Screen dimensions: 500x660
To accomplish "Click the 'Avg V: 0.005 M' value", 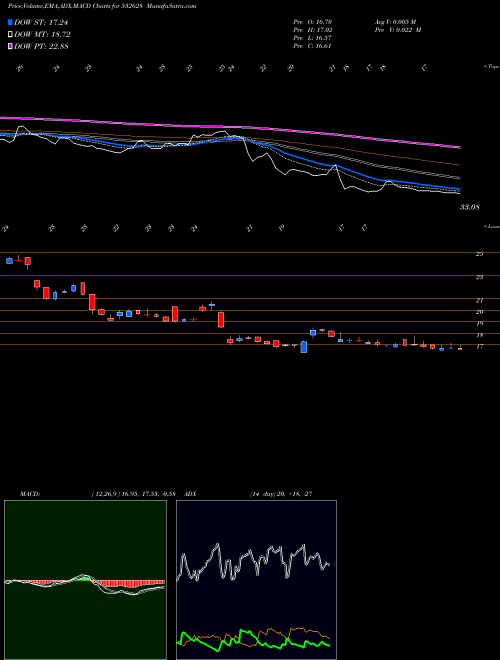I will tap(395, 21).
